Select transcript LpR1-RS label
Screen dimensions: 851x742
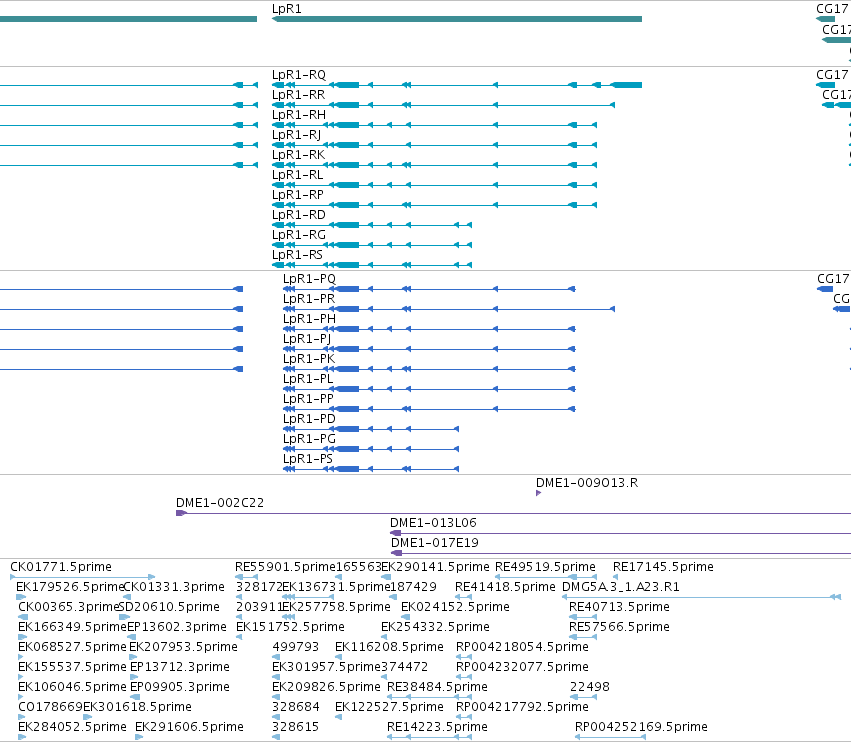pos(297,255)
